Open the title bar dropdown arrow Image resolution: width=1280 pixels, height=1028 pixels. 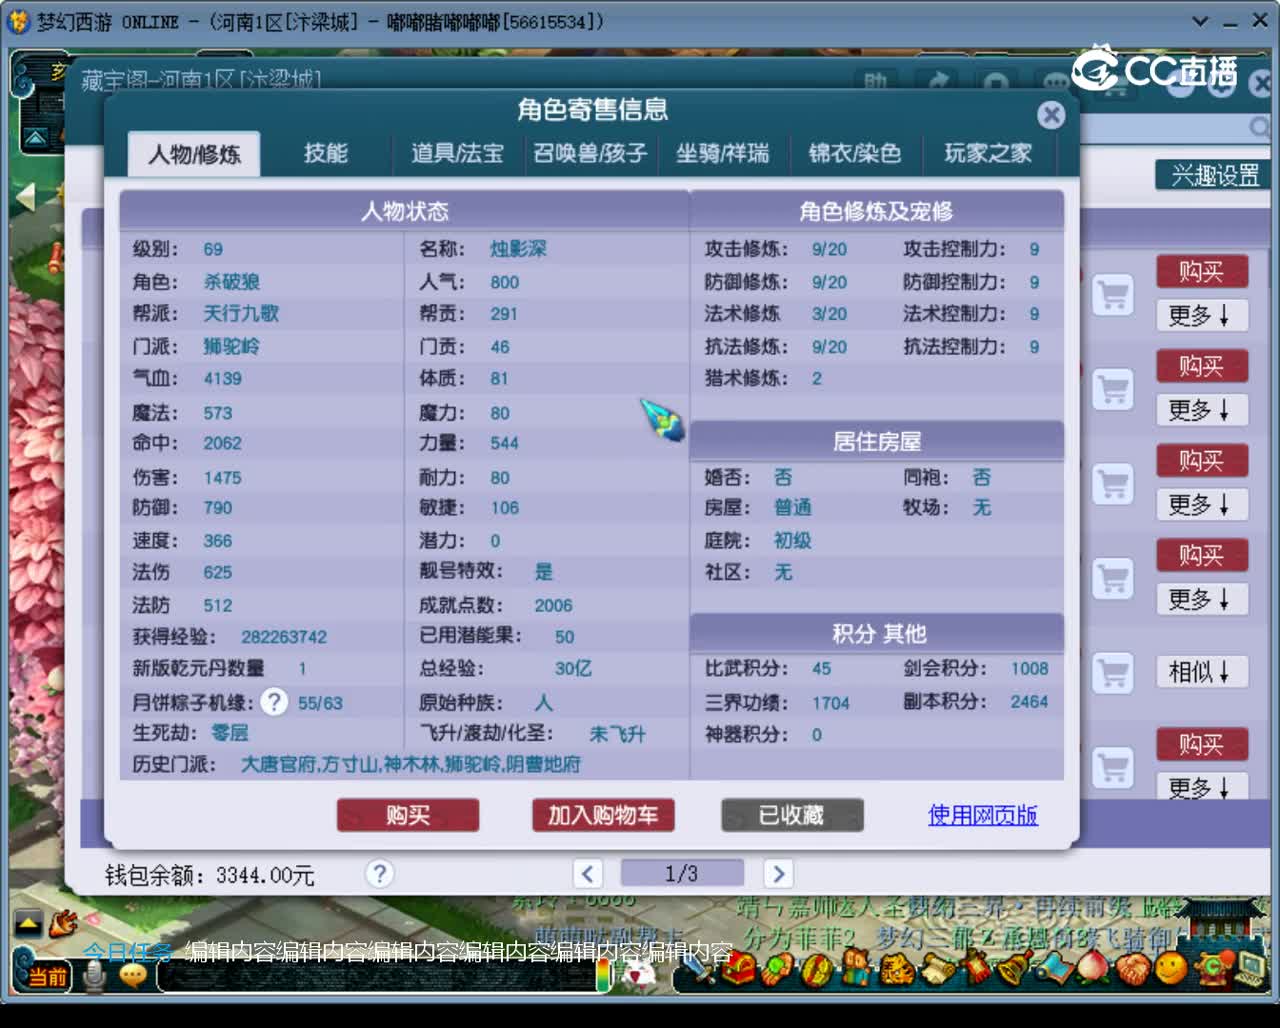pyautogui.click(x=1201, y=21)
